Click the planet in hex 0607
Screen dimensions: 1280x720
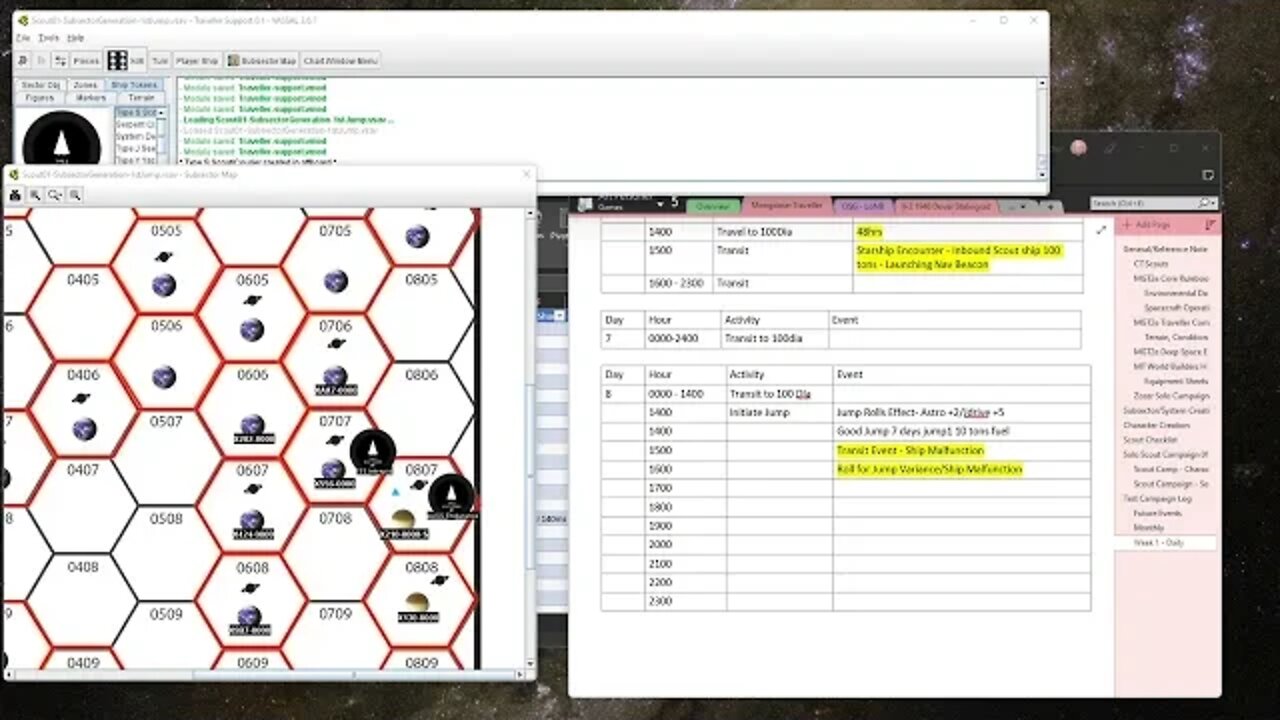(251, 520)
